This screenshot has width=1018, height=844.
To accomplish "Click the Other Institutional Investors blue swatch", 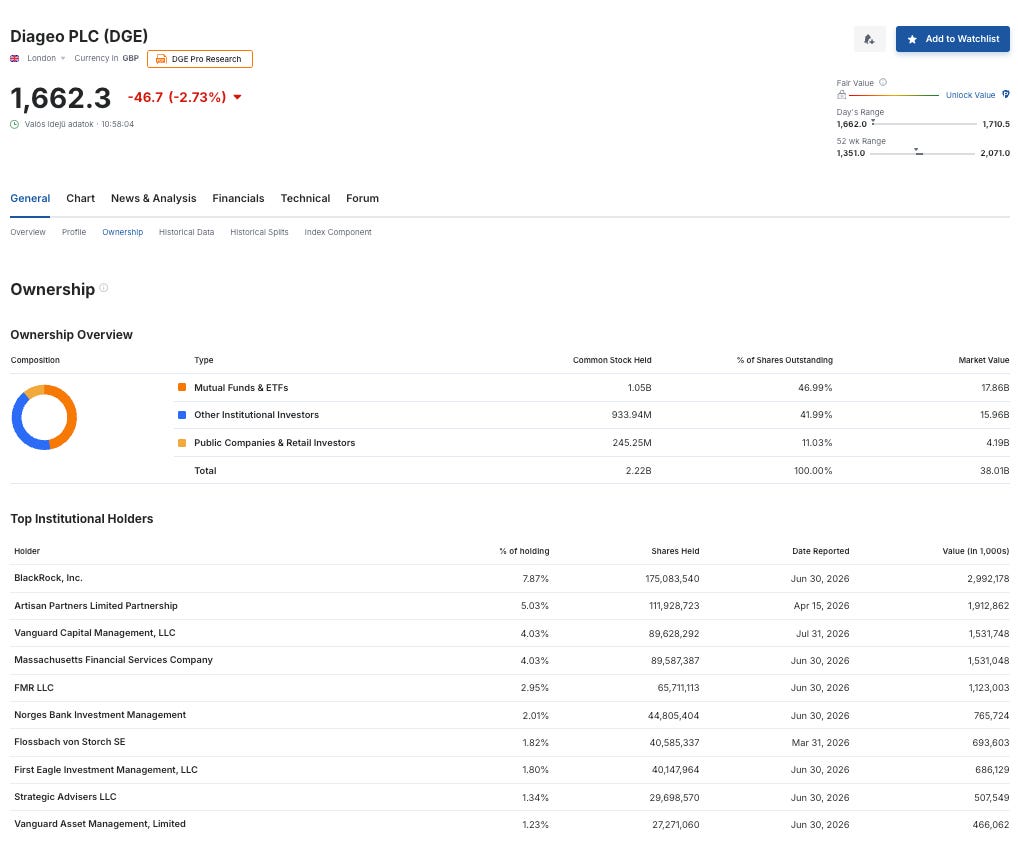I will [182, 415].
